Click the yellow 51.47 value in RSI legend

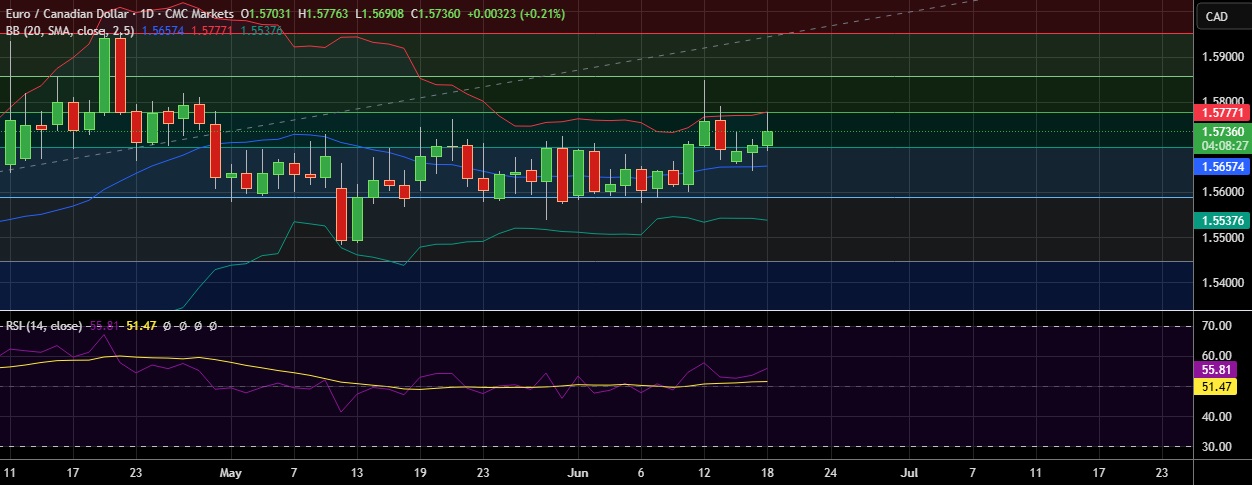[x=143, y=326]
